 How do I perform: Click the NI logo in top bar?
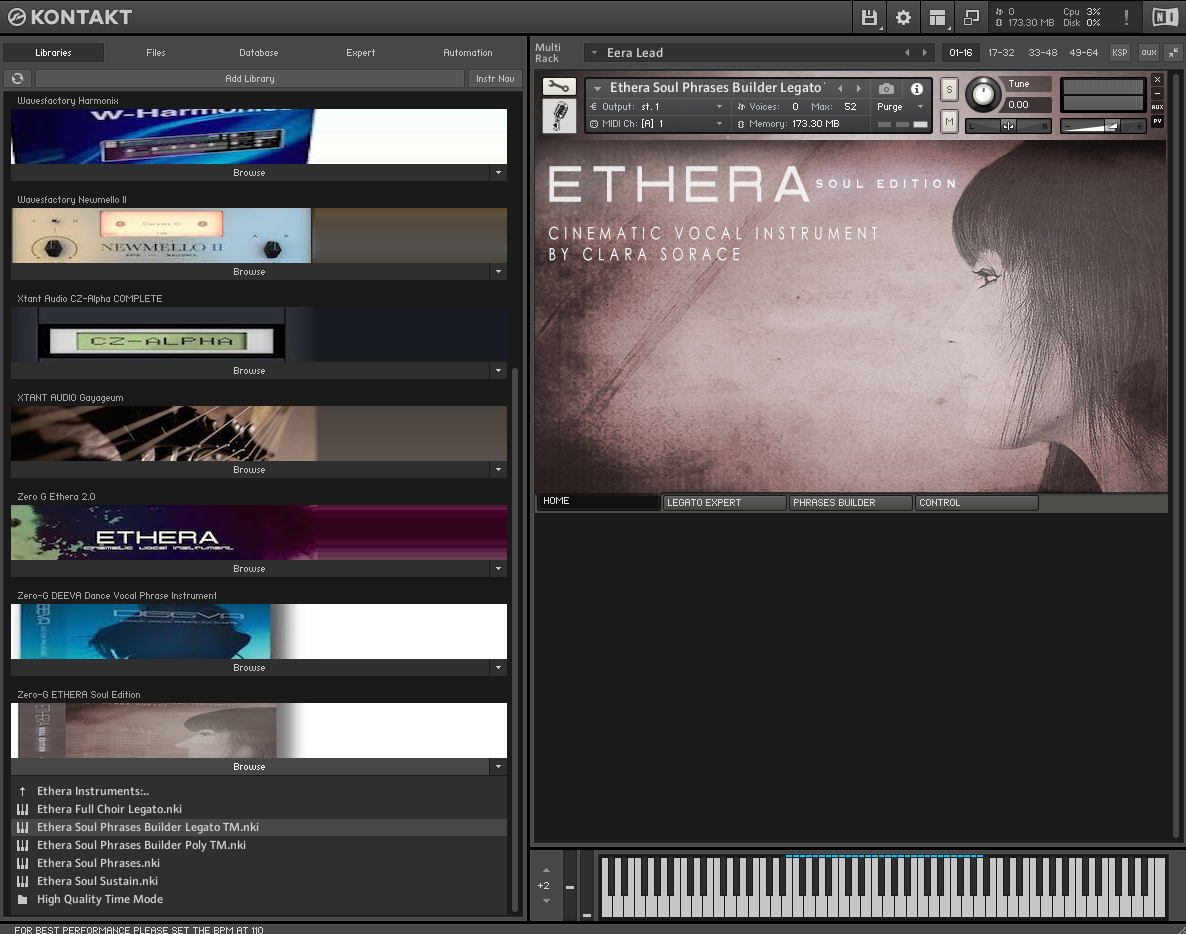pos(1165,17)
